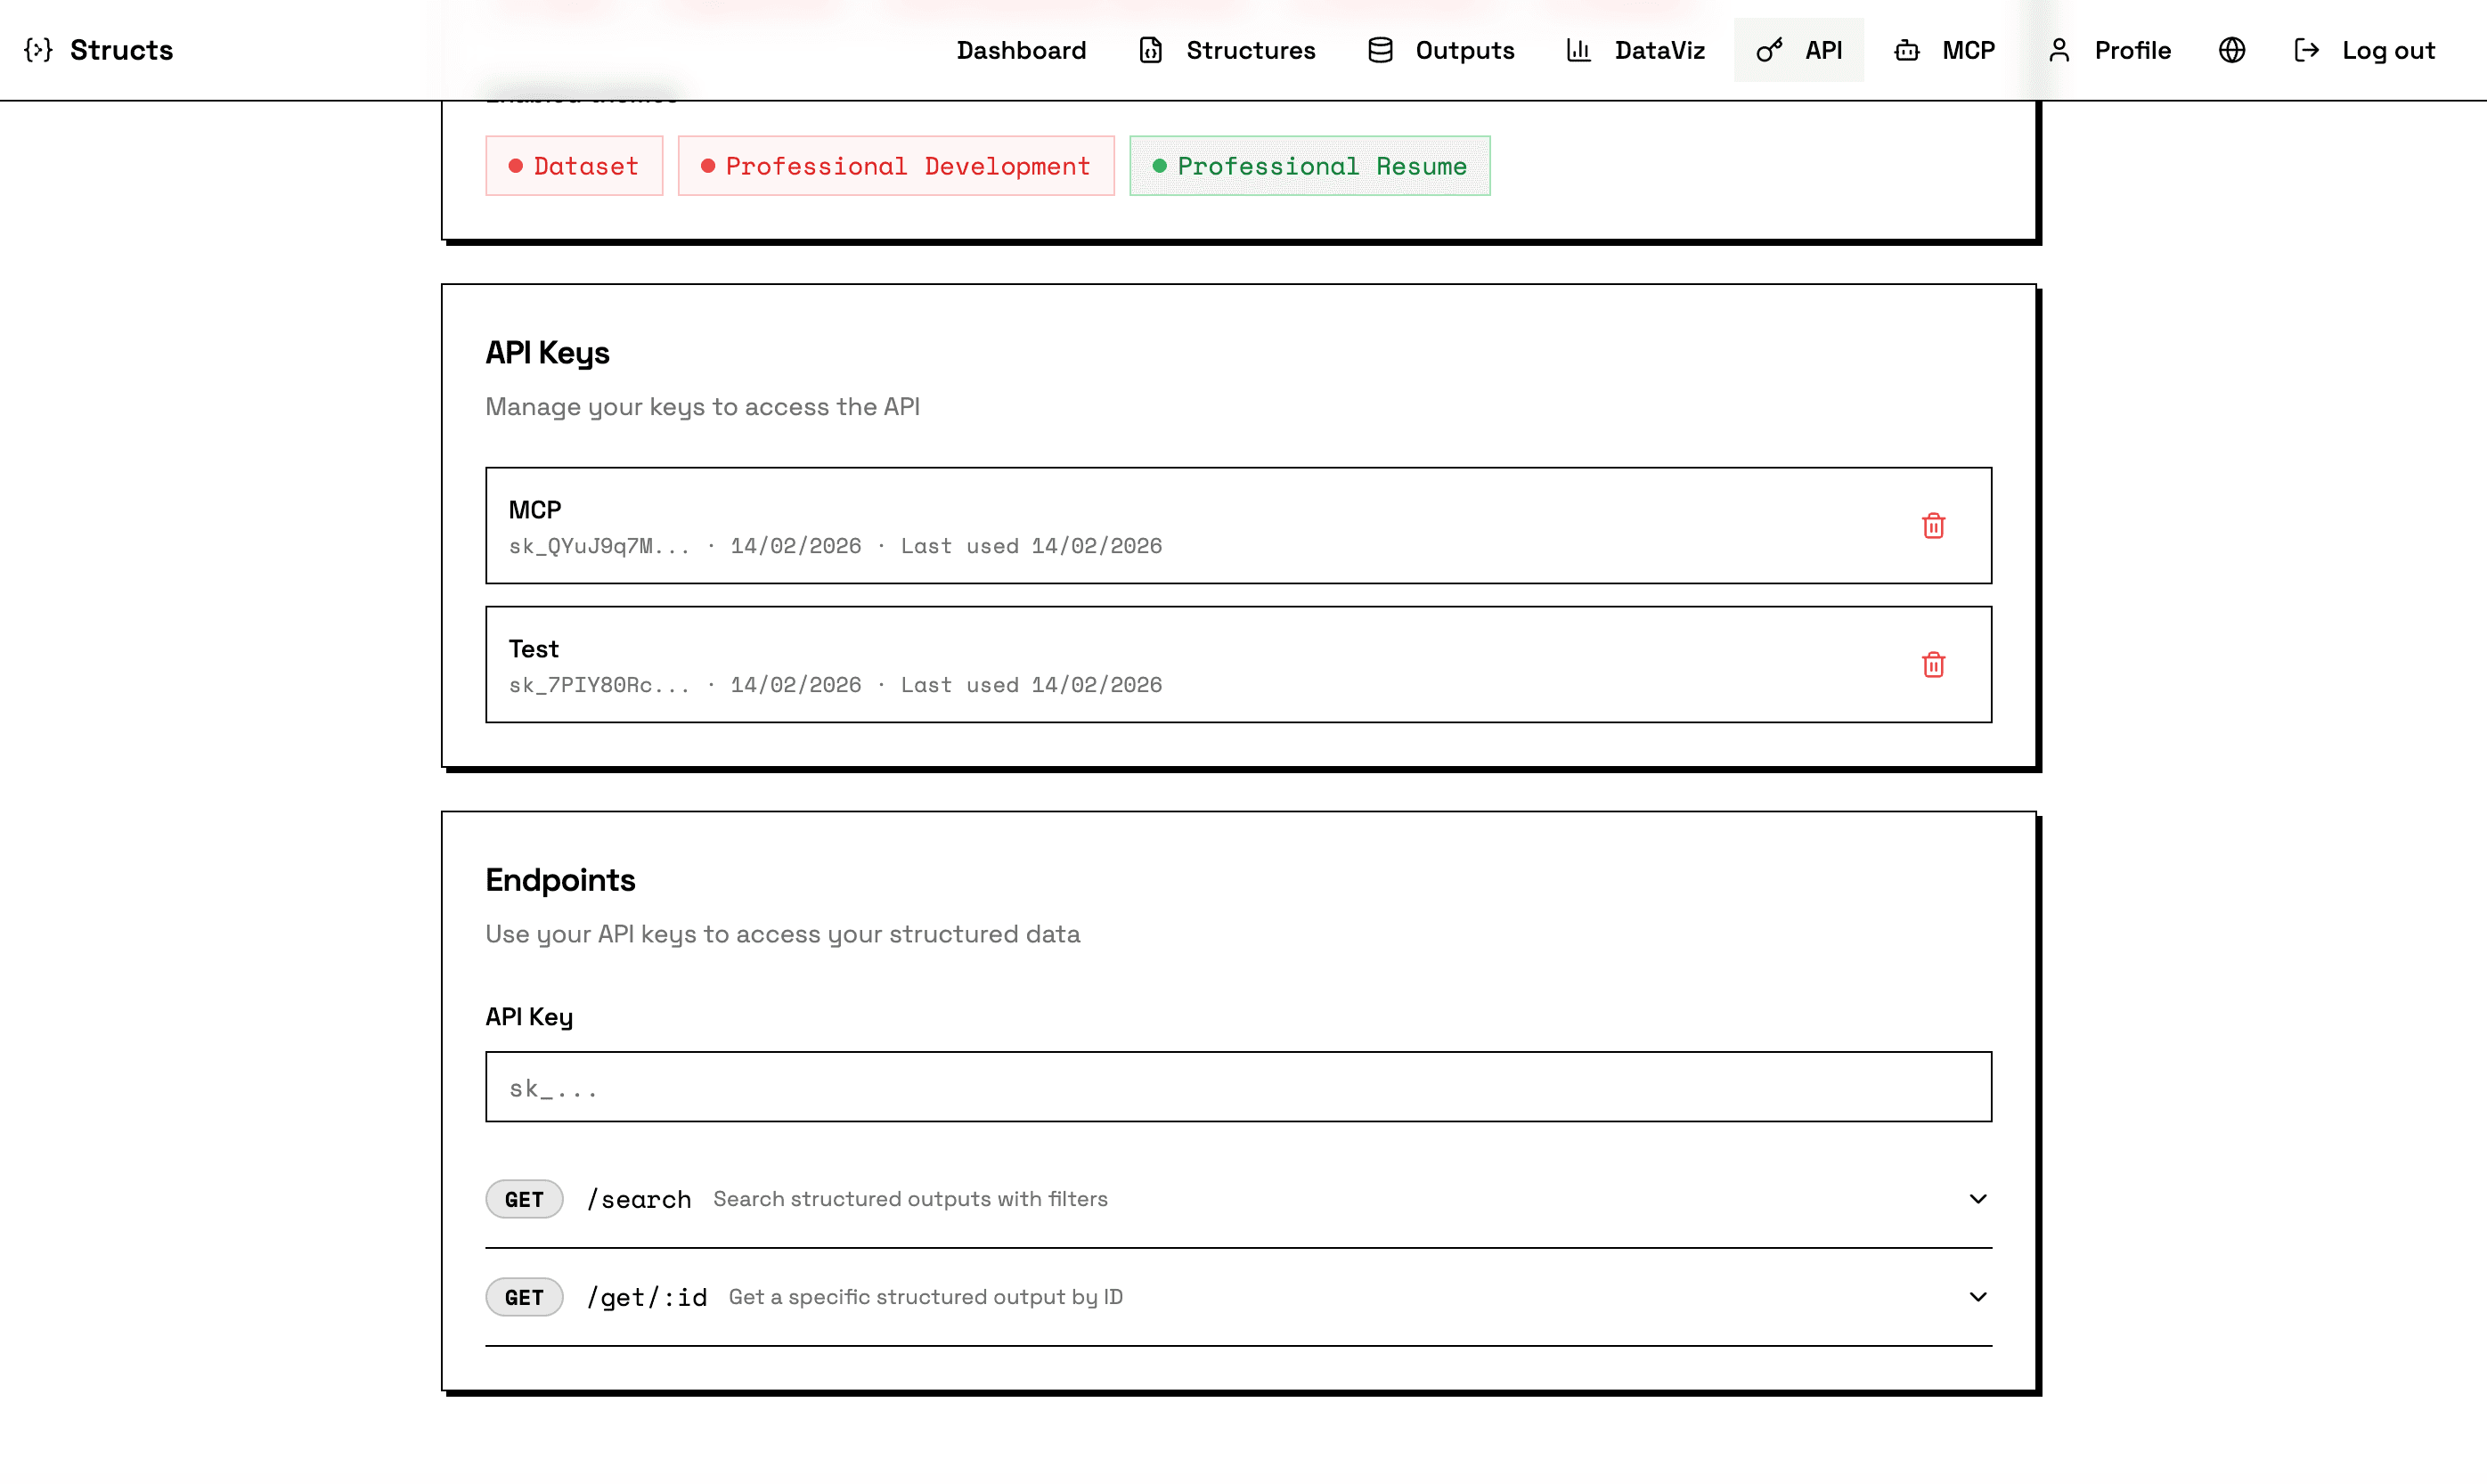Switch to the Dashboard page

point(1022,49)
